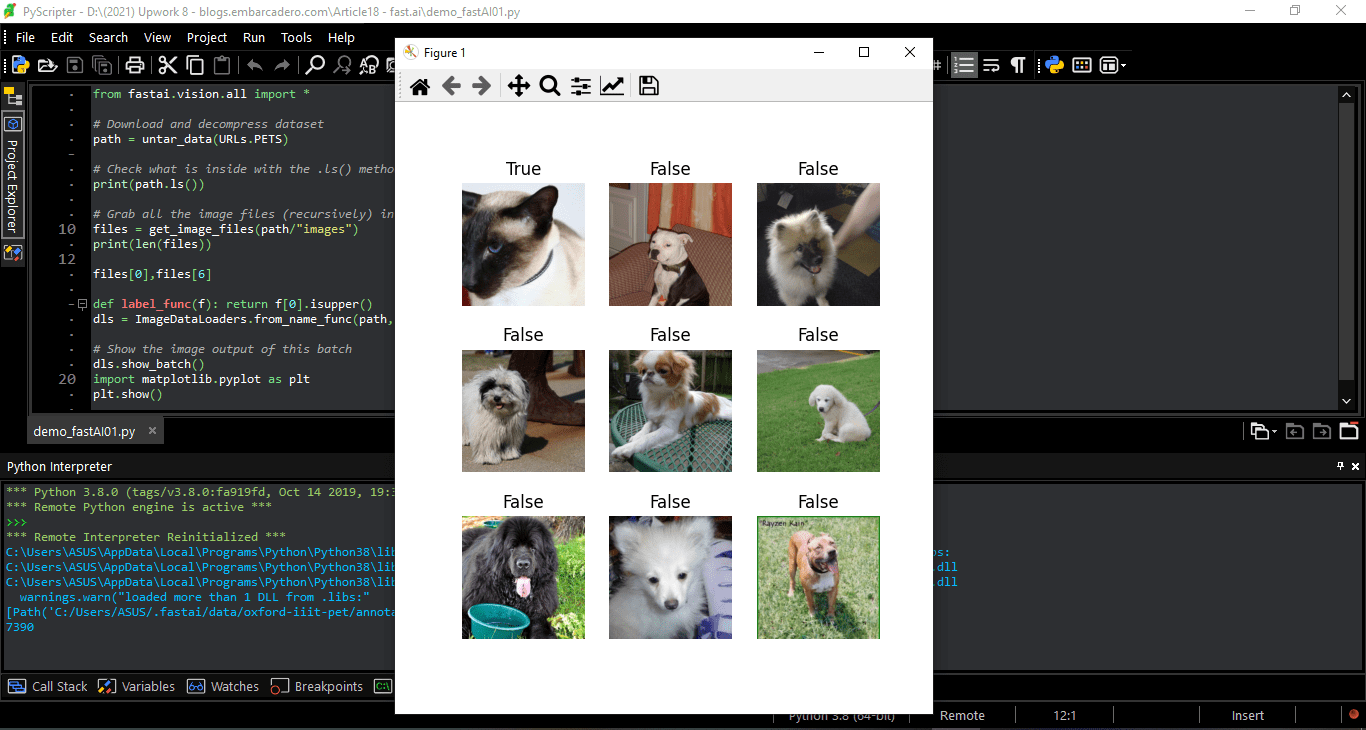Open Edit axis and curve parameters icon
Image resolution: width=1366 pixels, height=730 pixels.
click(x=612, y=86)
